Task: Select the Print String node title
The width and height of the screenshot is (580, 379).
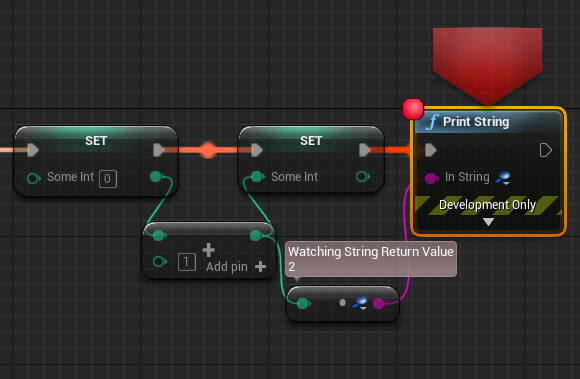Action: (x=476, y=122)
